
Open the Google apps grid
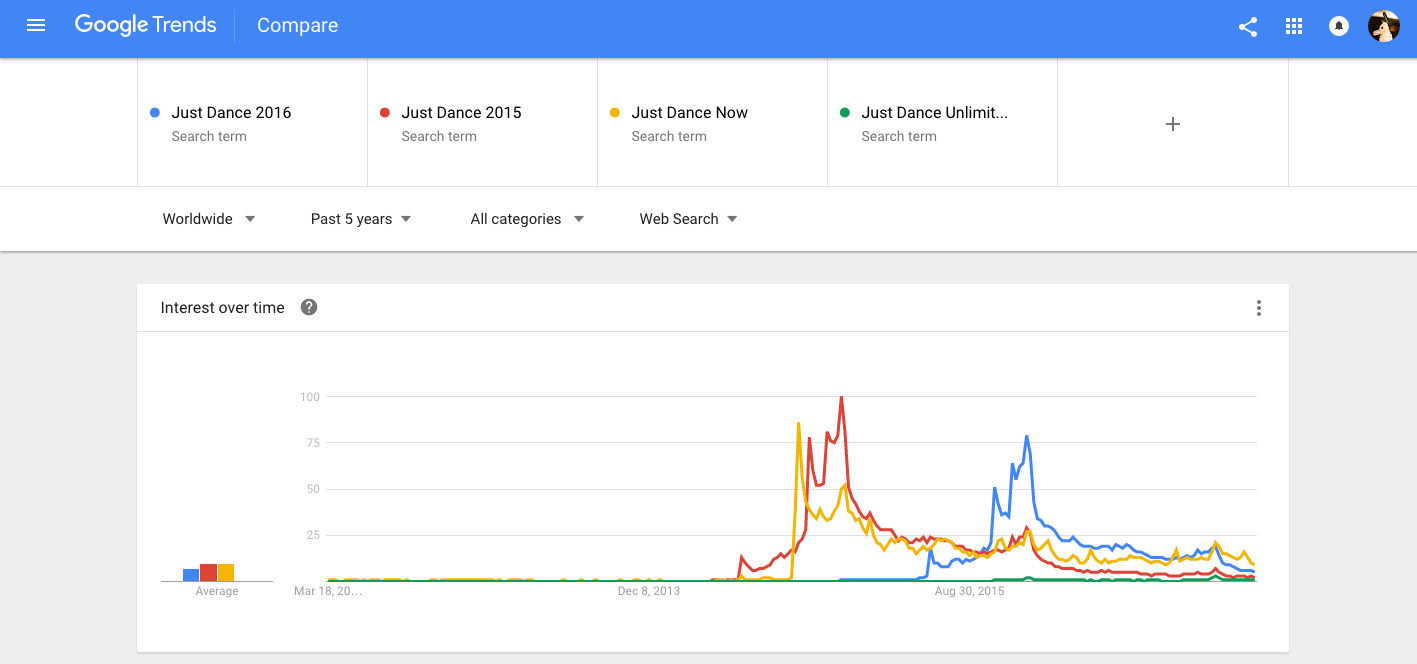coord(1294,27)
